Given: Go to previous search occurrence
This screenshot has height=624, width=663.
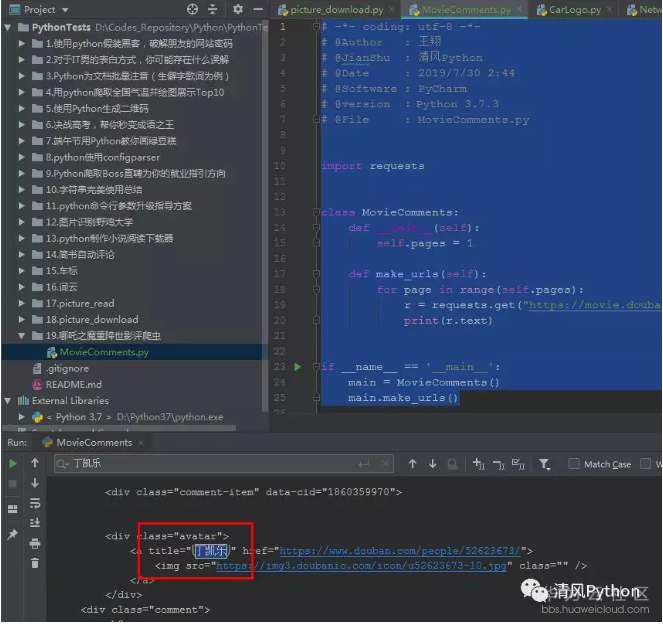Looking at the screenshot, I should coord(412,464).
